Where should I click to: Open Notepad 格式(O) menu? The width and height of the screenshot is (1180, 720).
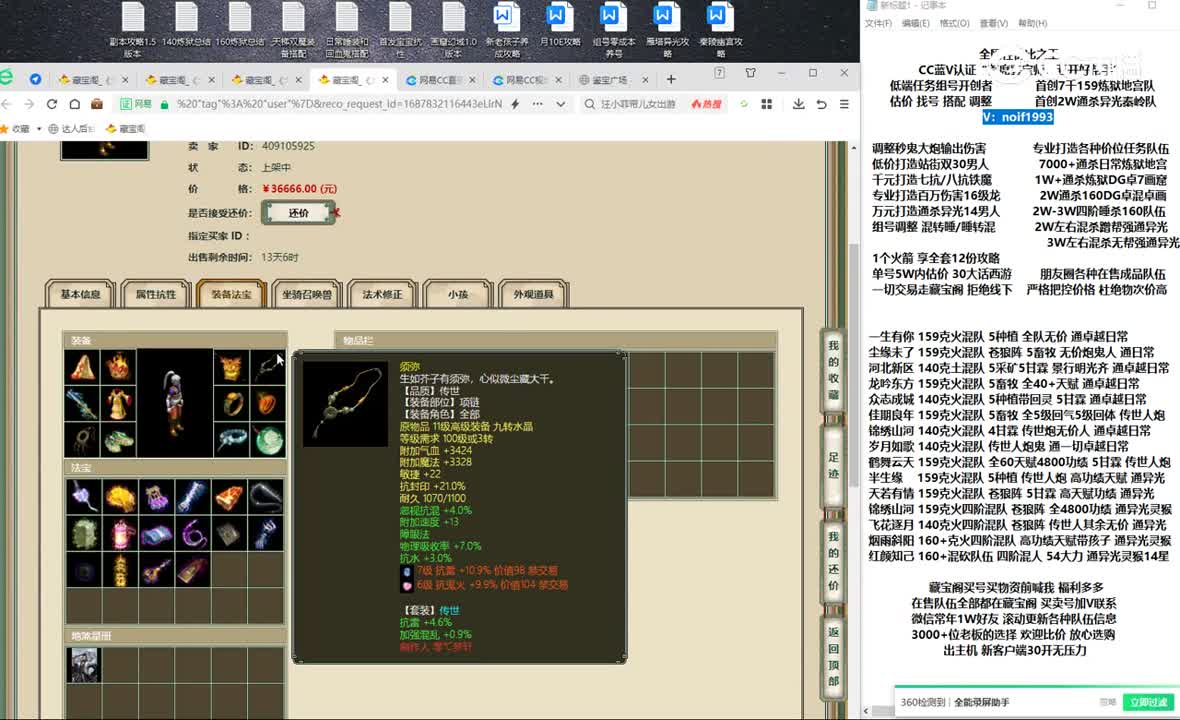(954, 23)
